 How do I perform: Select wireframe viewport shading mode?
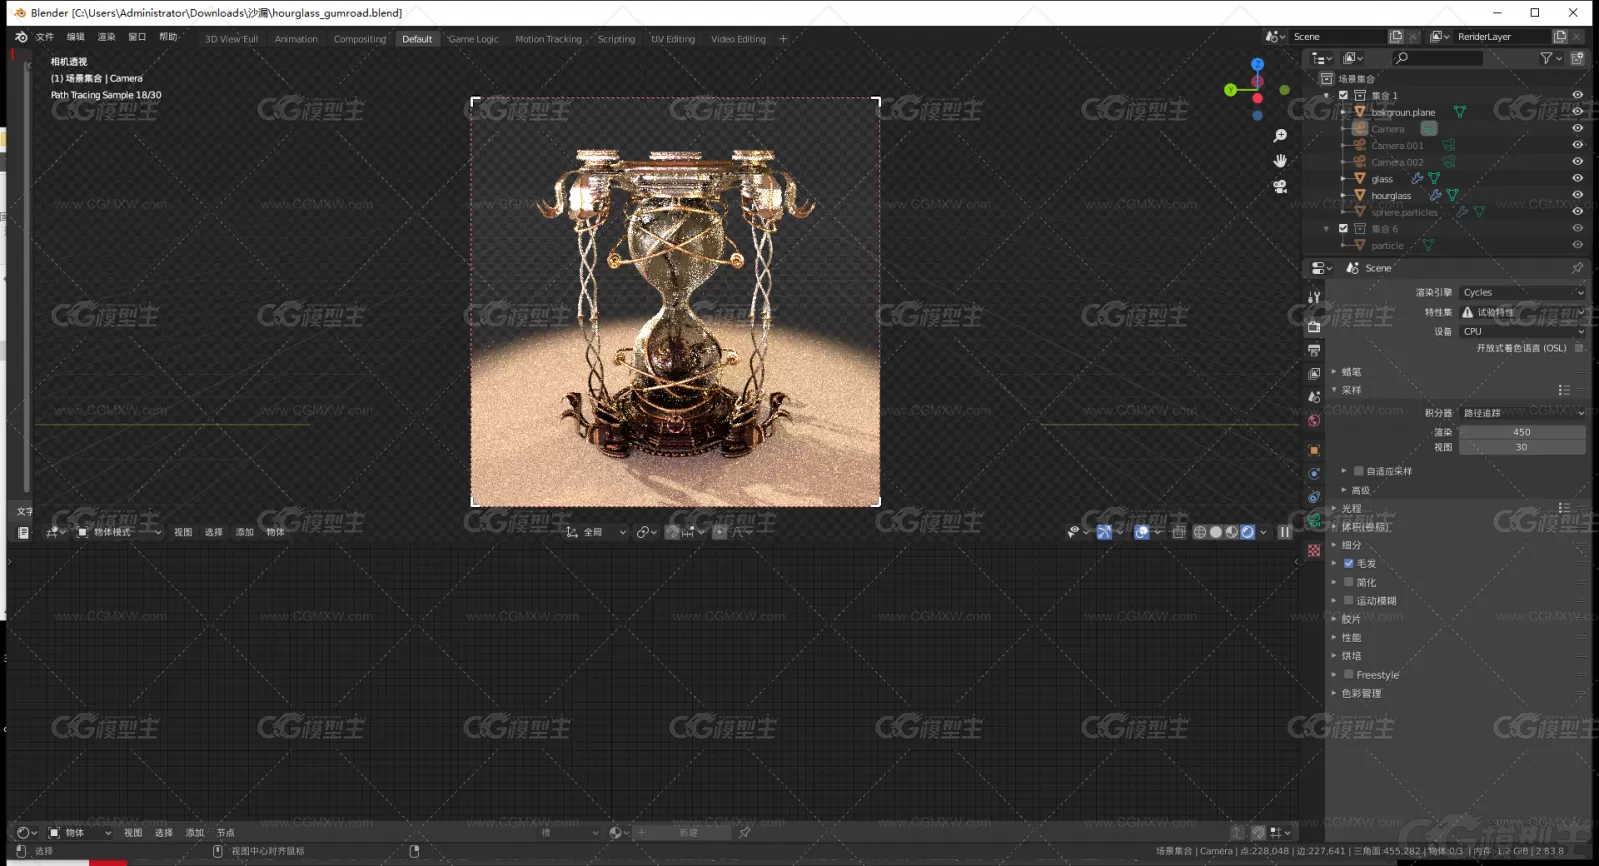pyautogui.click(x=1200, y=532)
